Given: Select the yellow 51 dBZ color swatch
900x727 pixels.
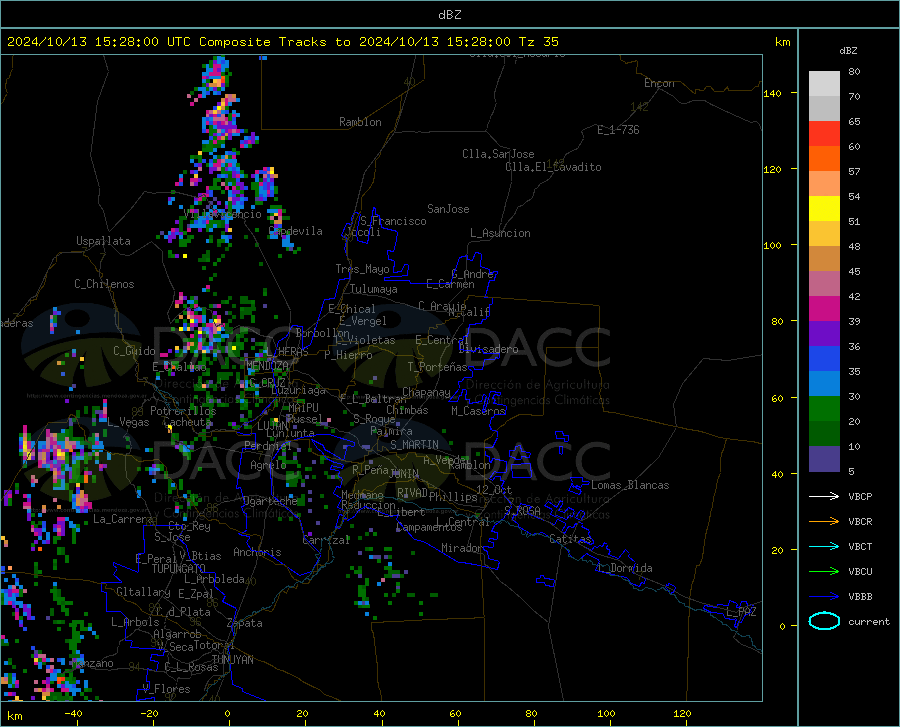Looking at the screenshot, I should pos(824,209).
